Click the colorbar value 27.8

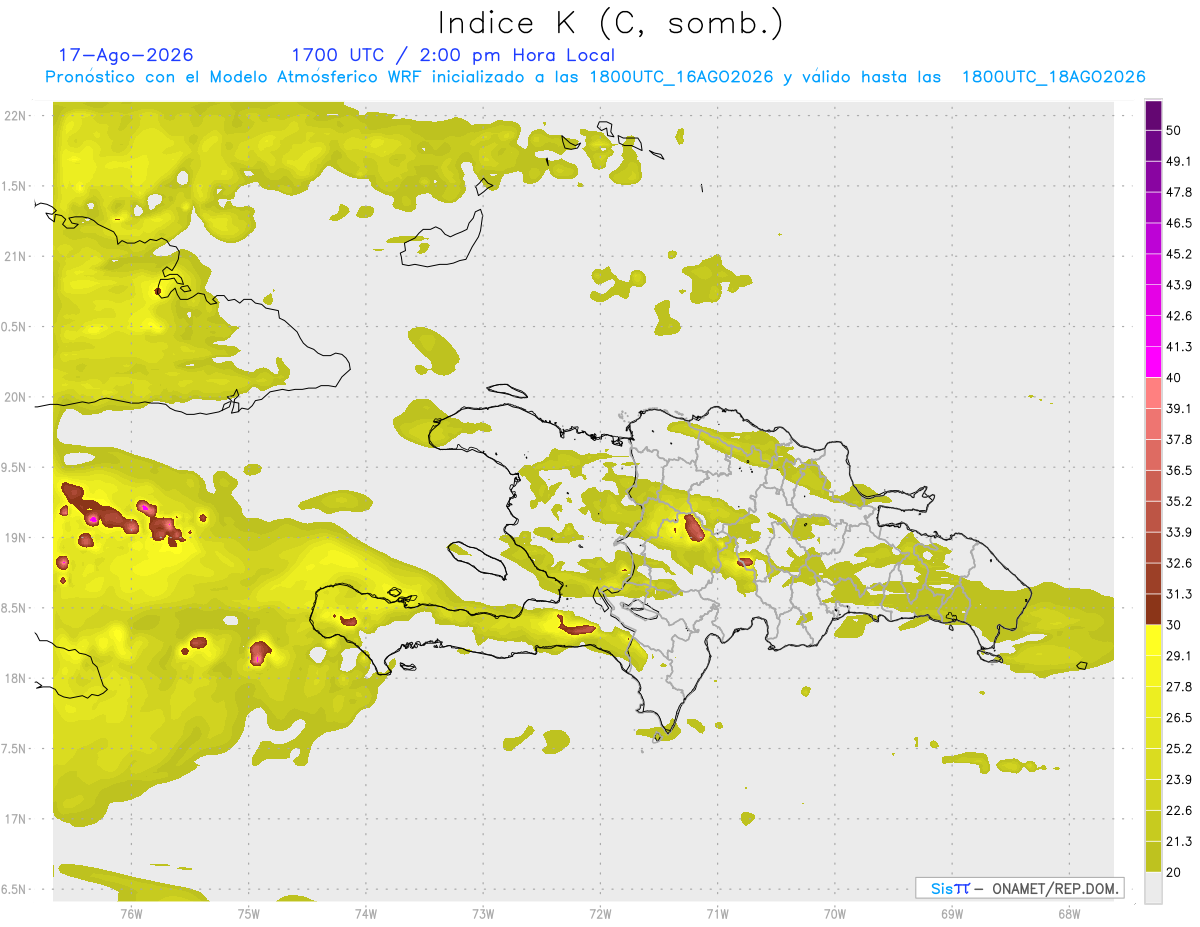[x=1179, y=687]
